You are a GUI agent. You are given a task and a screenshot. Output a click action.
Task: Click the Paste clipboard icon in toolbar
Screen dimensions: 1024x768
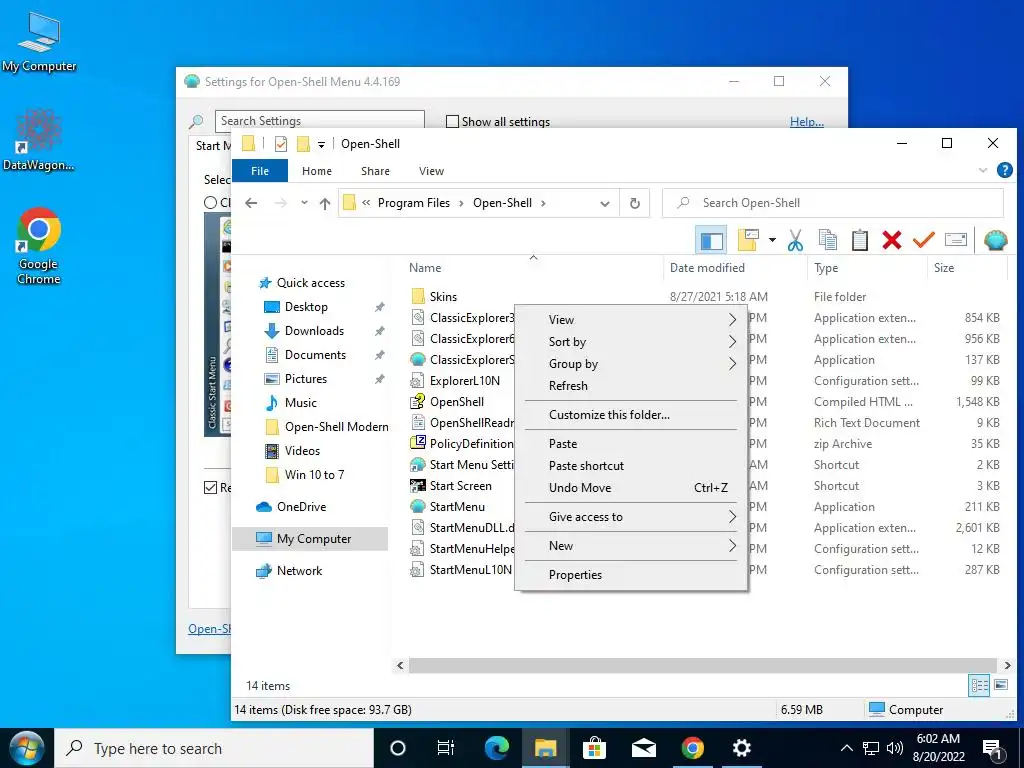[859, 240]
